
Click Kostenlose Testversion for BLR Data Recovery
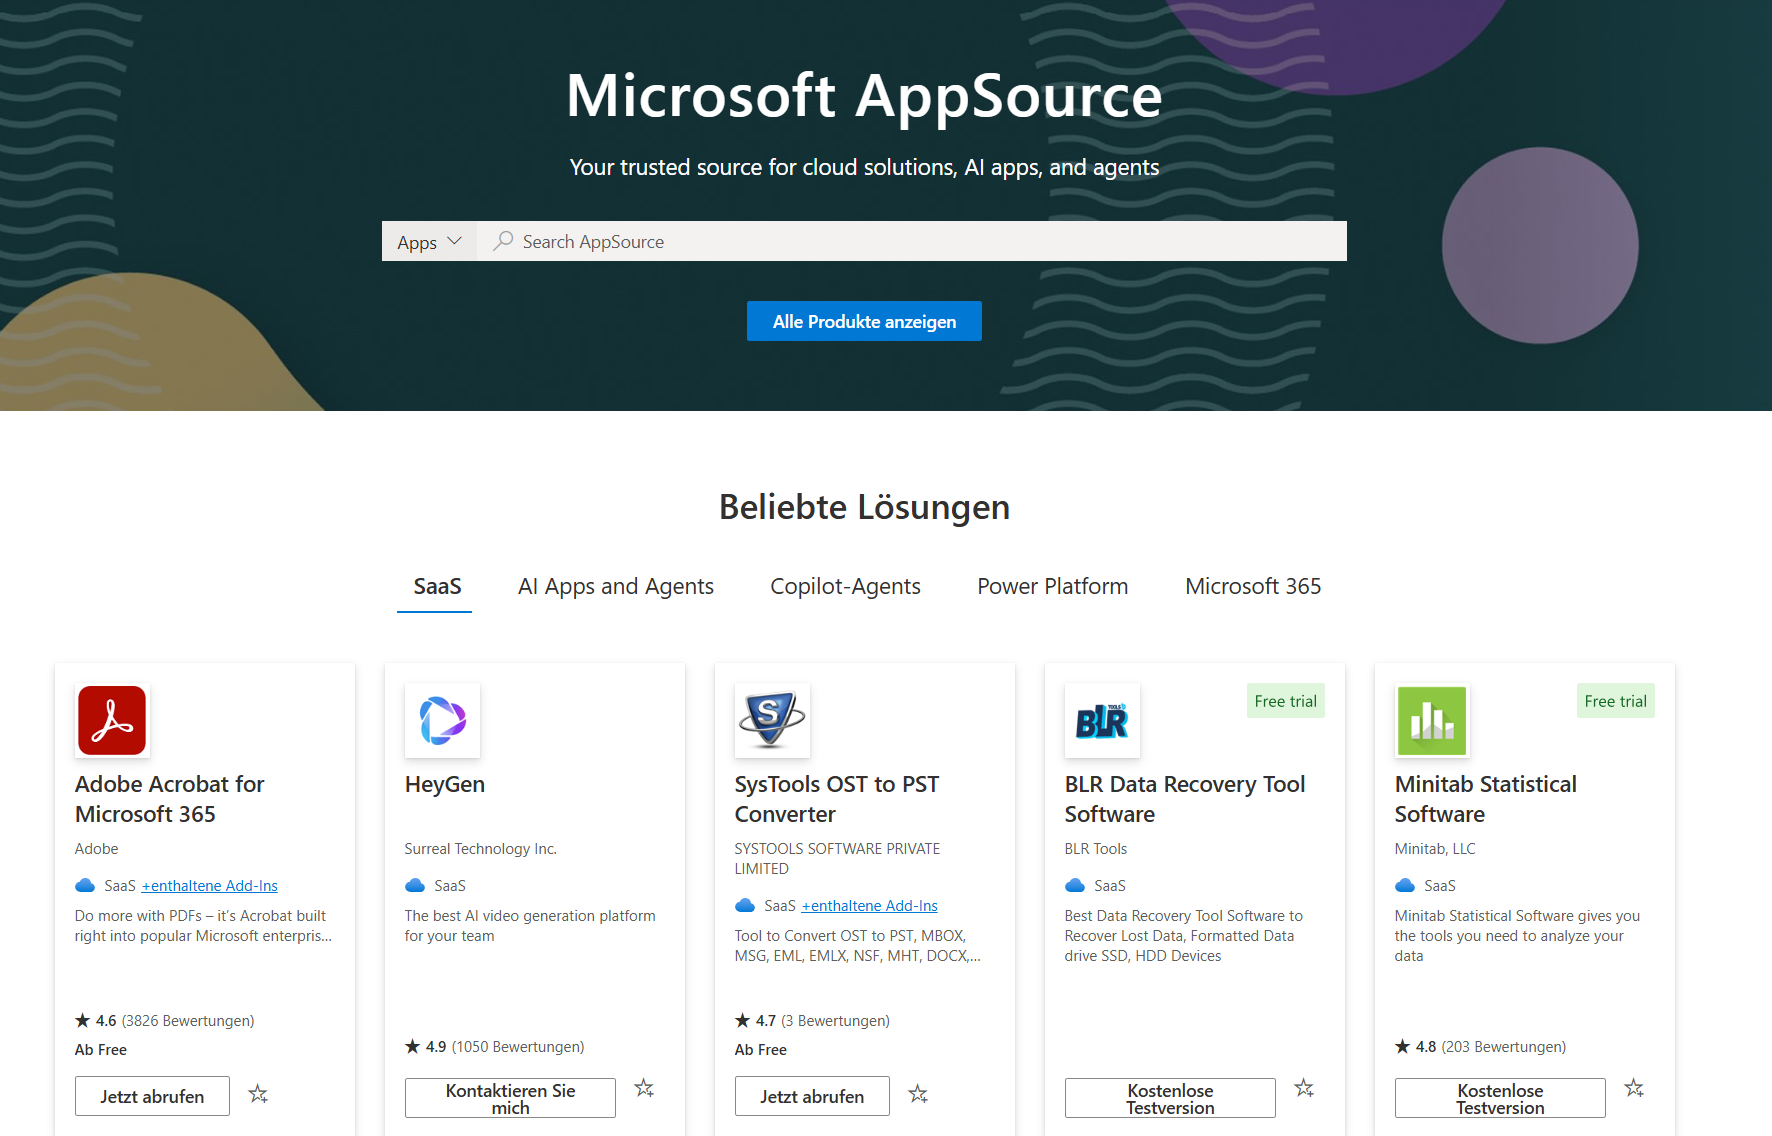coord(1170,1098)
